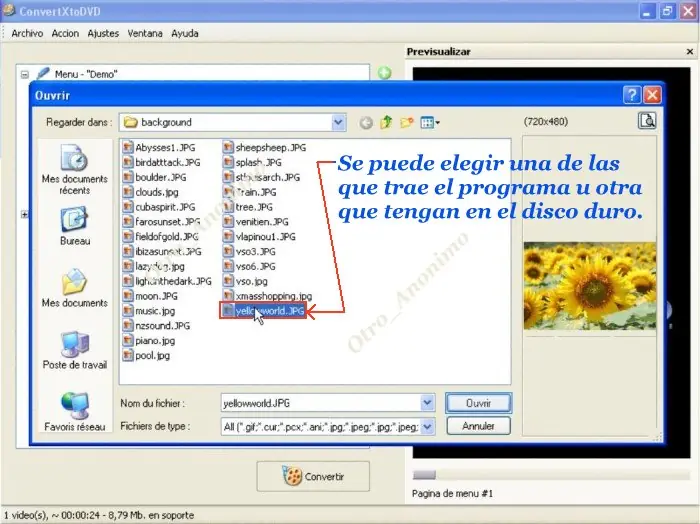The width and height of the screenshot is (700, 524).
Task: Select piano.jpg file
Action: point(149,341)
